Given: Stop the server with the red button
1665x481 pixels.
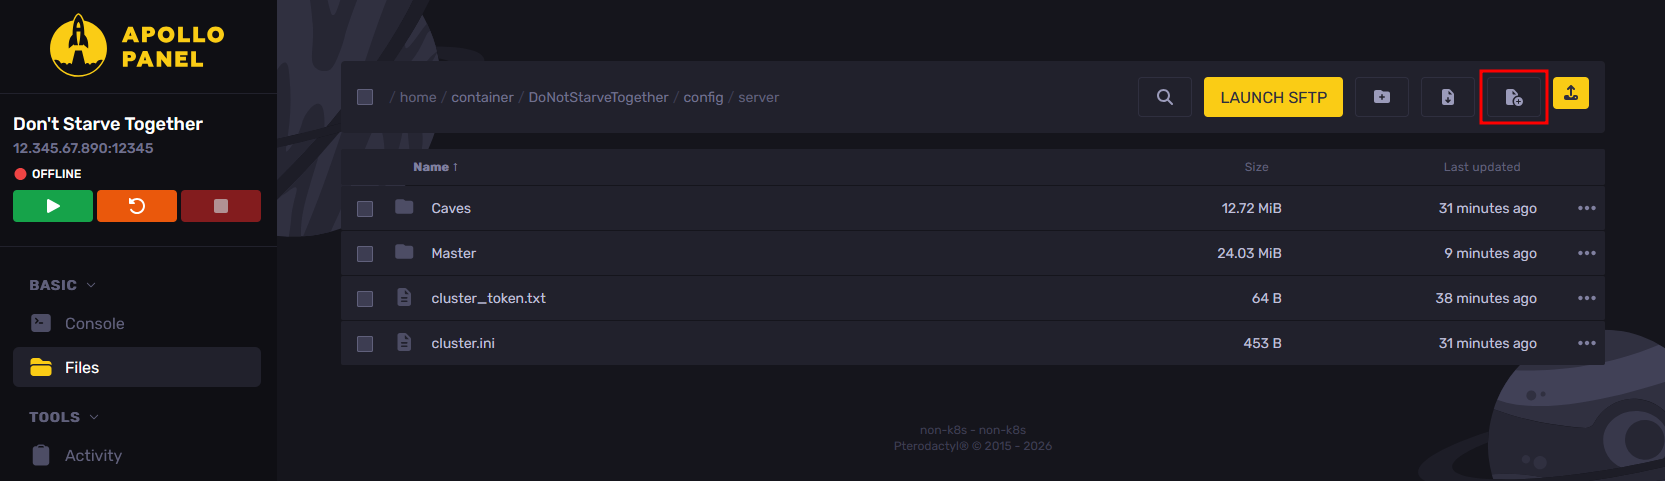Looking at the screenshot, I should 221,206.
